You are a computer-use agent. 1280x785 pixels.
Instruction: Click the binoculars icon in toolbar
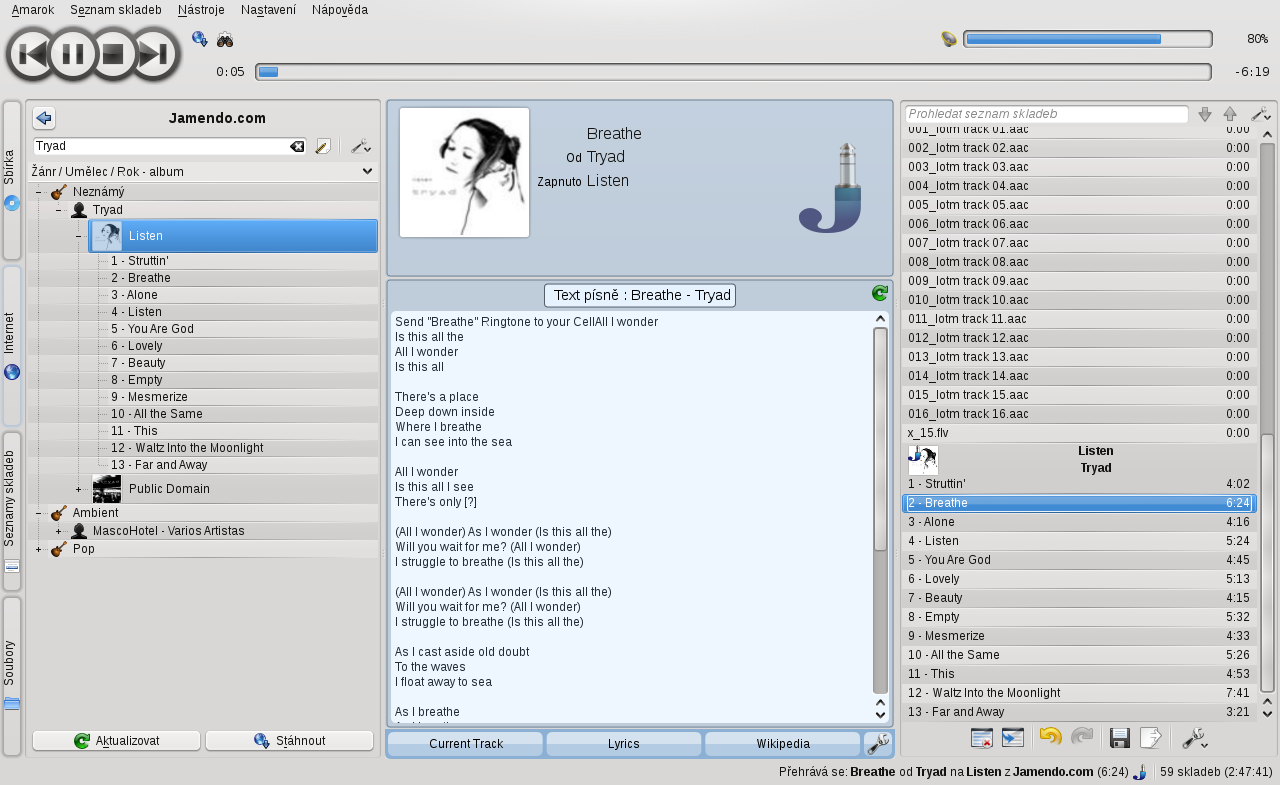(225, 40)
